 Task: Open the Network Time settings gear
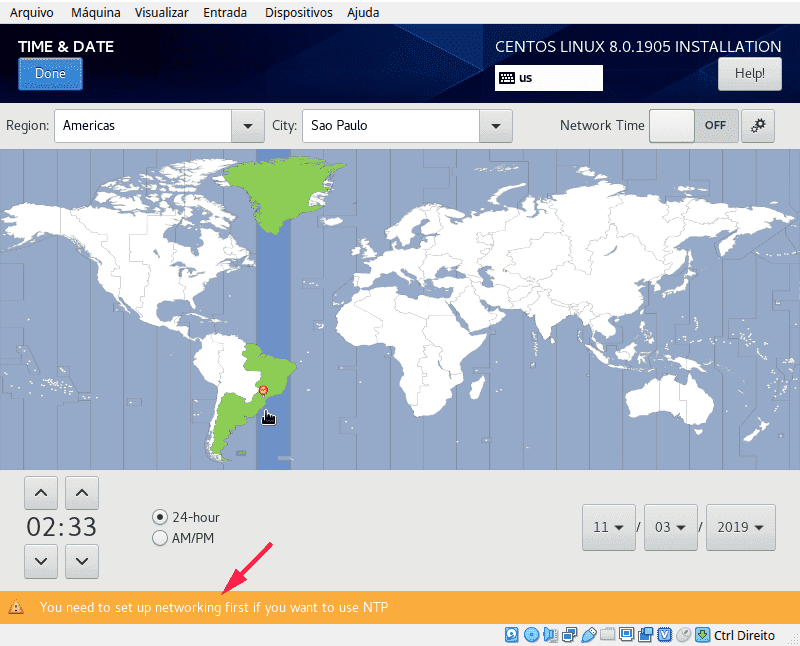(x=758, y=126)
